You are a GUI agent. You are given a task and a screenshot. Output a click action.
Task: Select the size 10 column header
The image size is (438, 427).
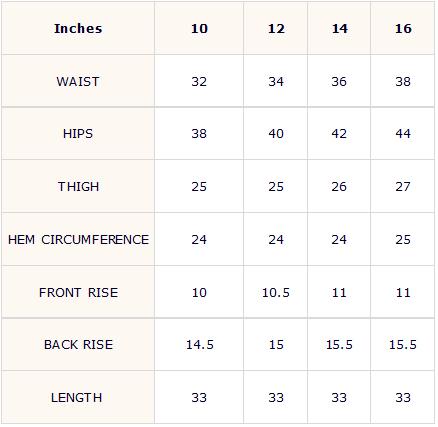tap(199, 29)
